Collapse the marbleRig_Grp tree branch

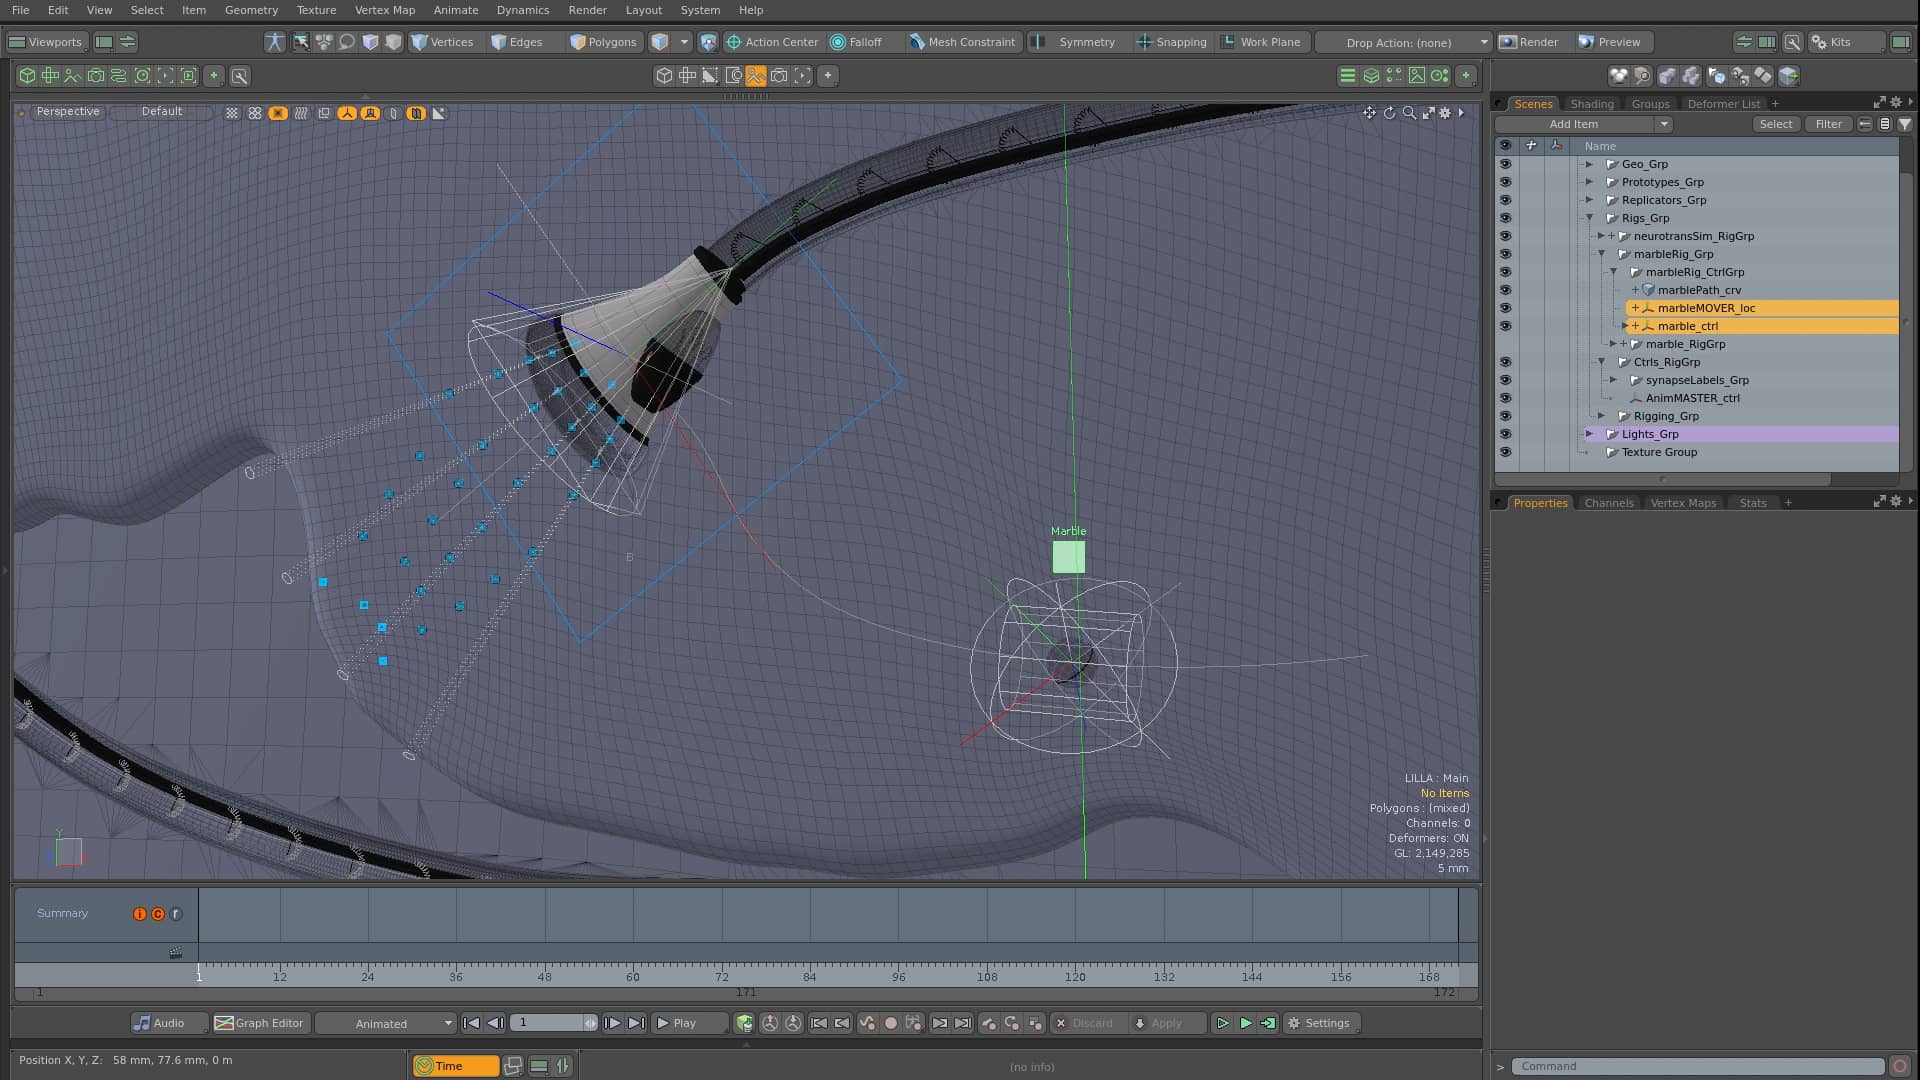point(1603,254)
